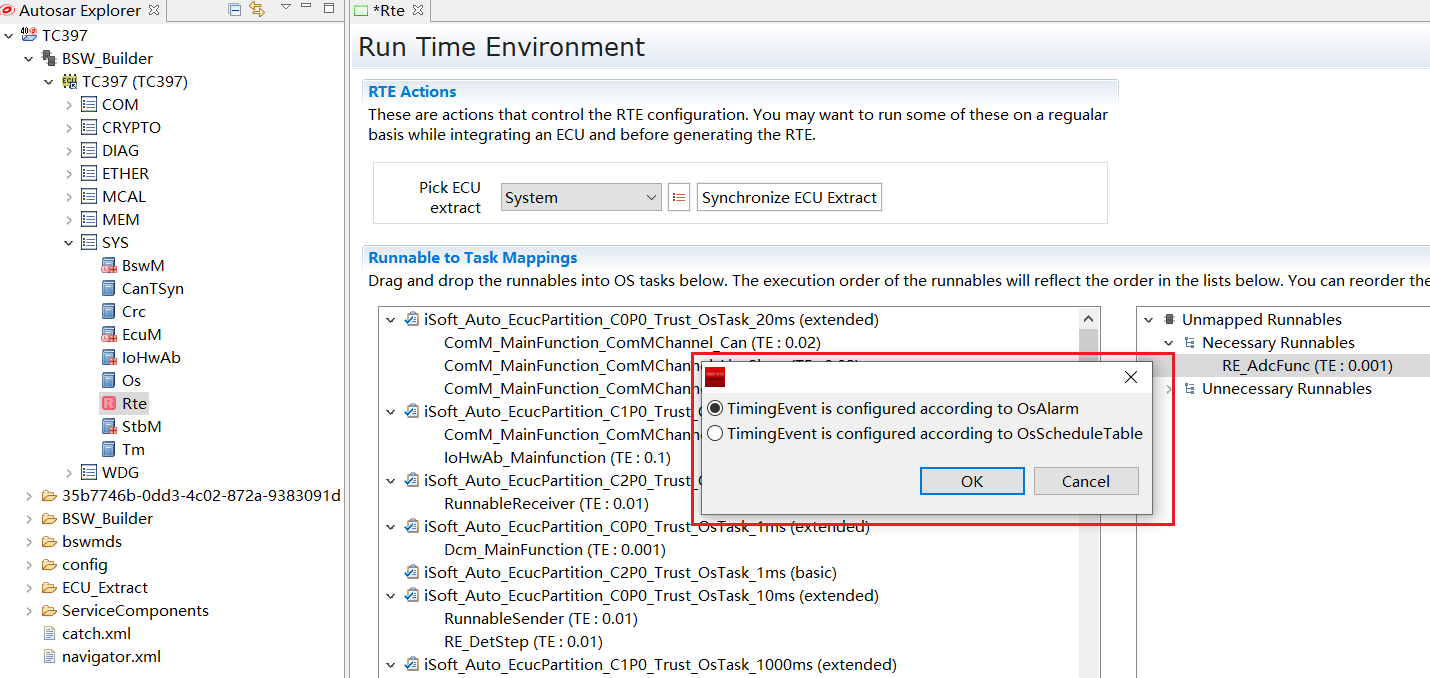Viewport: 1430px width, 678px height.
Task: Select TimingEvent according to OsAlarm option
Action: coord(715,409)
